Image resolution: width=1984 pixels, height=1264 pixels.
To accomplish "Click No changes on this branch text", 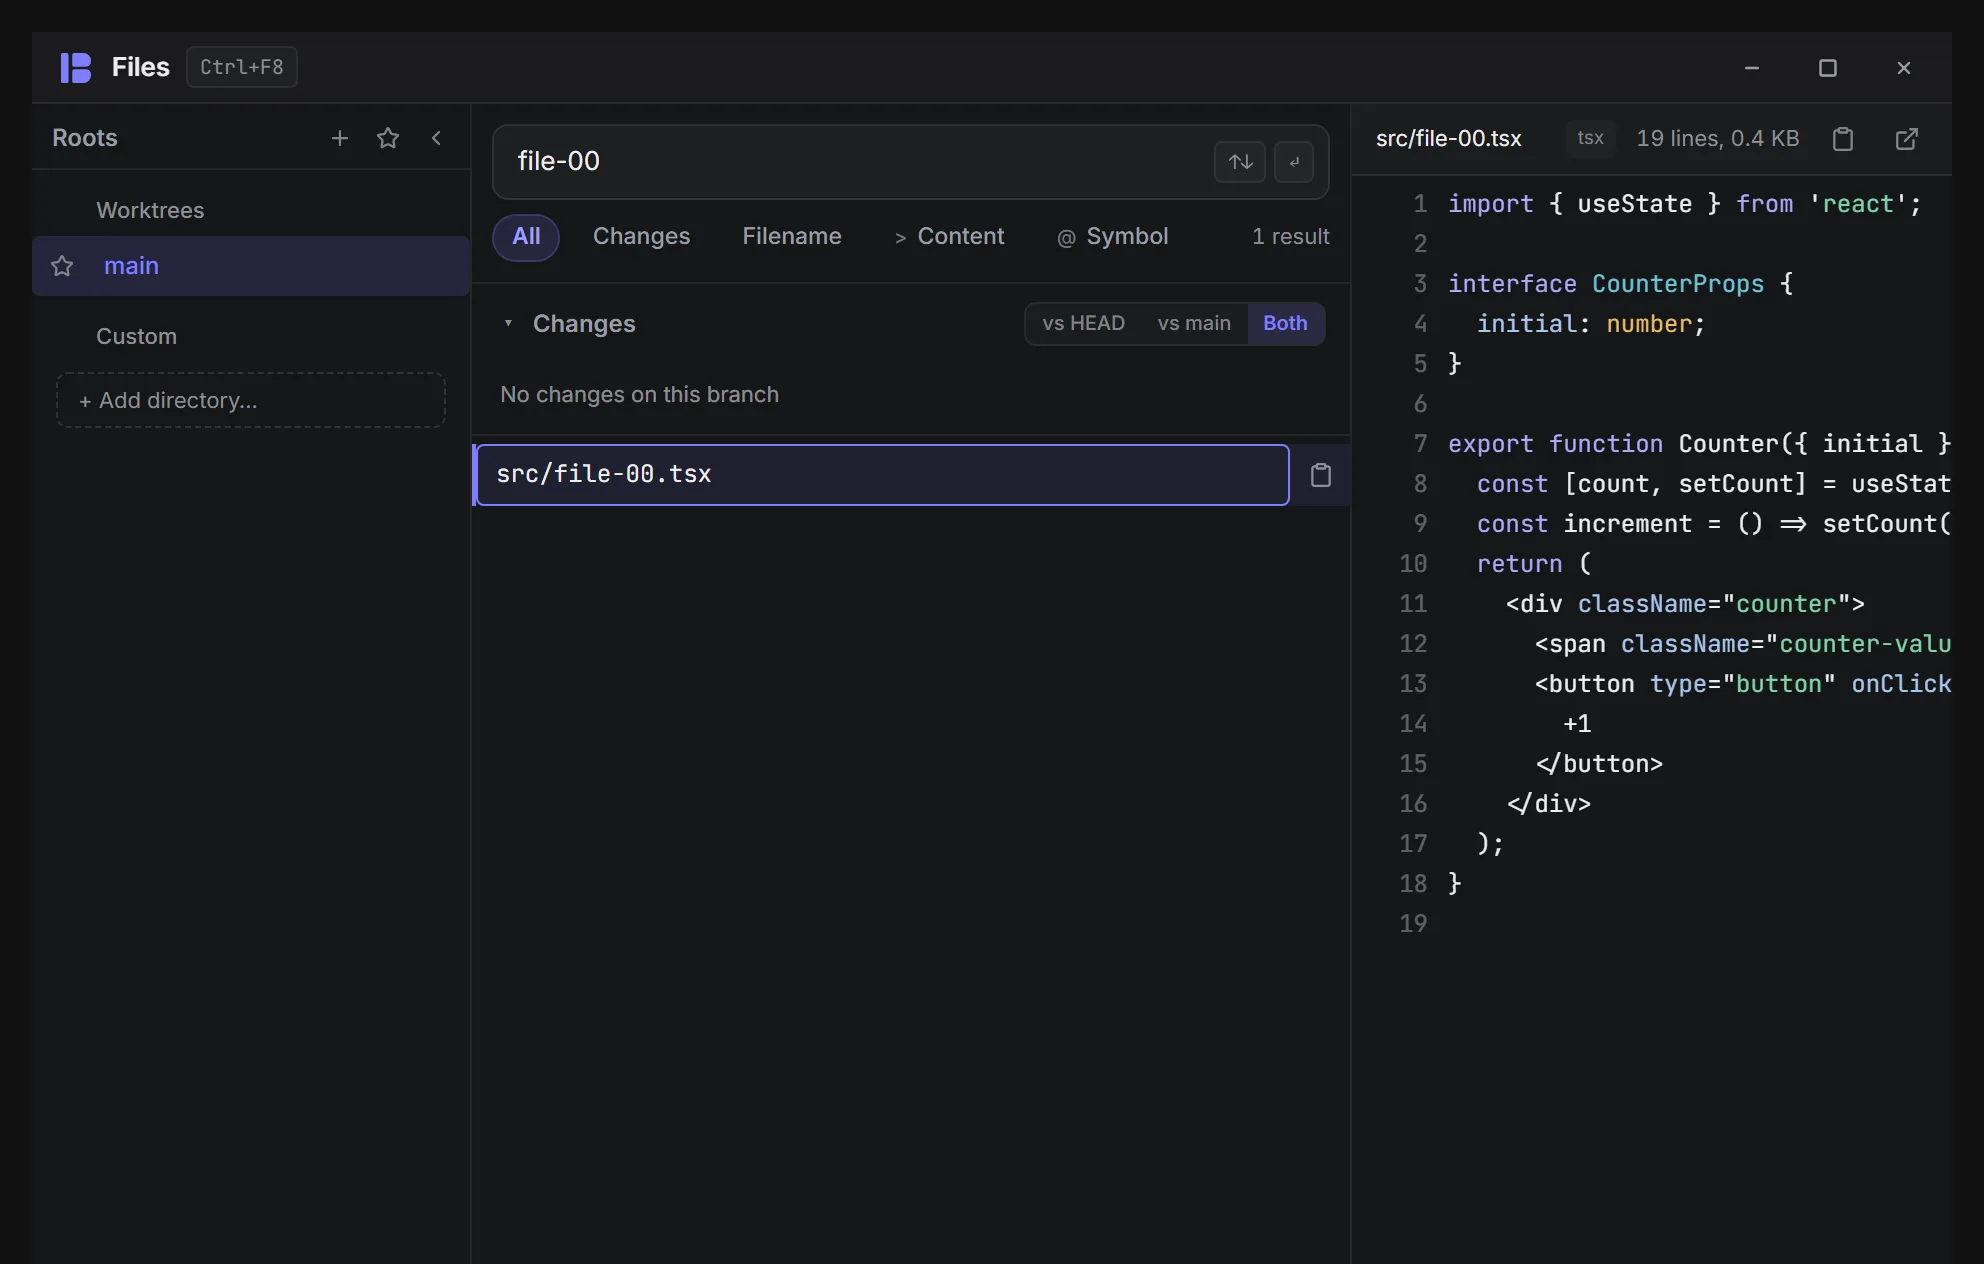I will (x=639, y=395).
